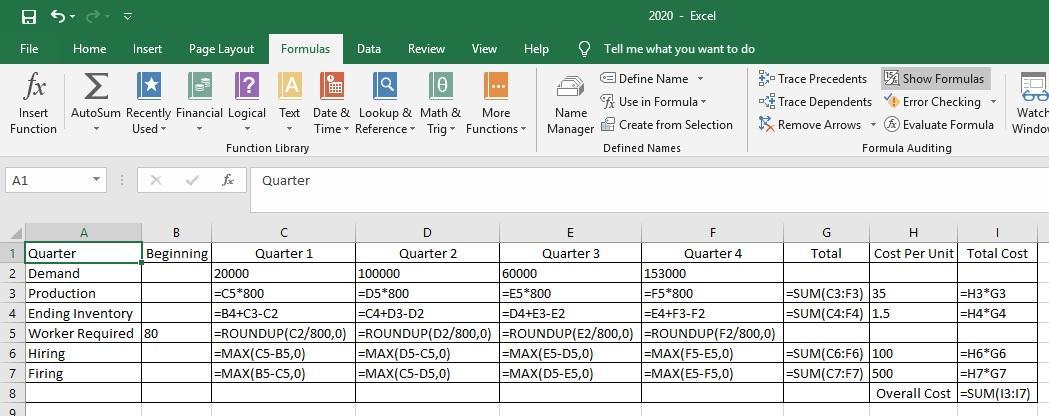1049x416 pixels.
Task: Open the Insert Function fx button
Action: click(33, 104)
